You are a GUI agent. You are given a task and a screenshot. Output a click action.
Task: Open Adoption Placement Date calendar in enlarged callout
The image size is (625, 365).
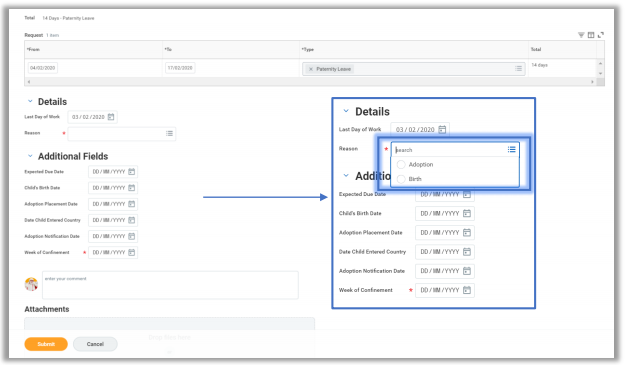tap(467, 233)
